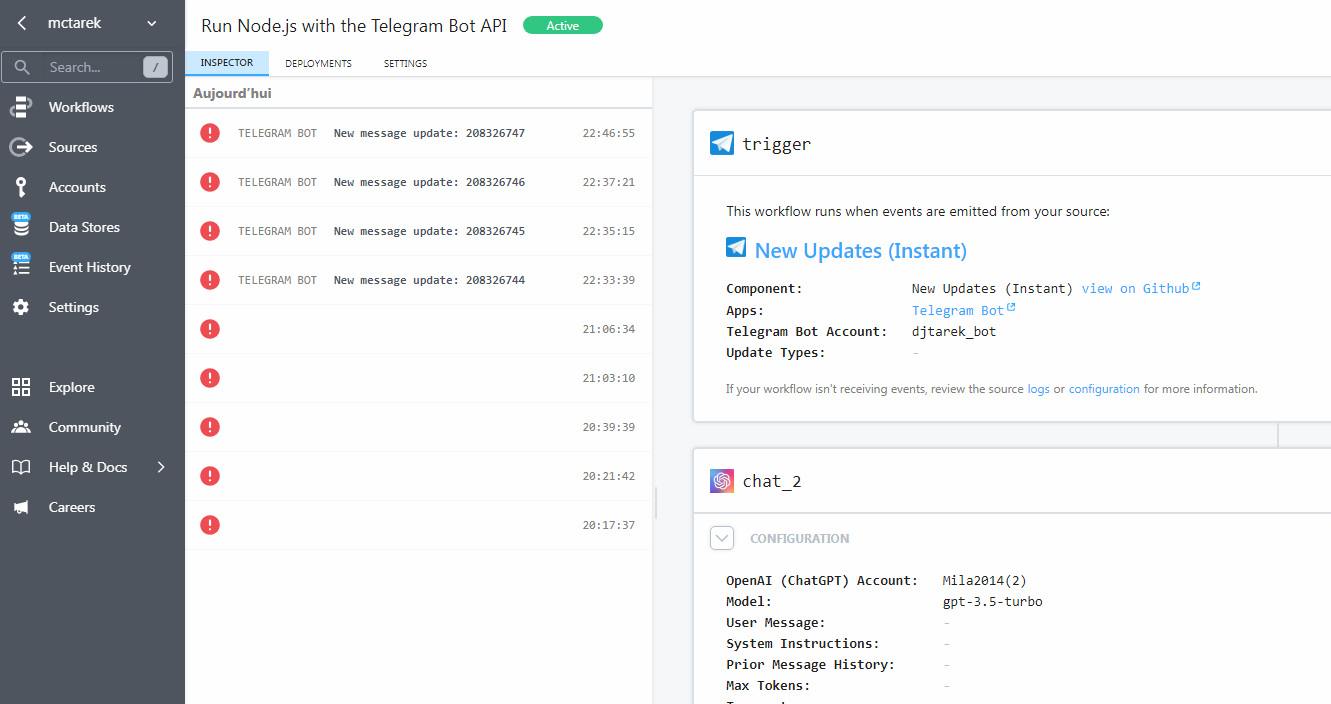This screenshot has height=704, width=1331.
Task: Open the trigger step title
Action: pos(776,144)
